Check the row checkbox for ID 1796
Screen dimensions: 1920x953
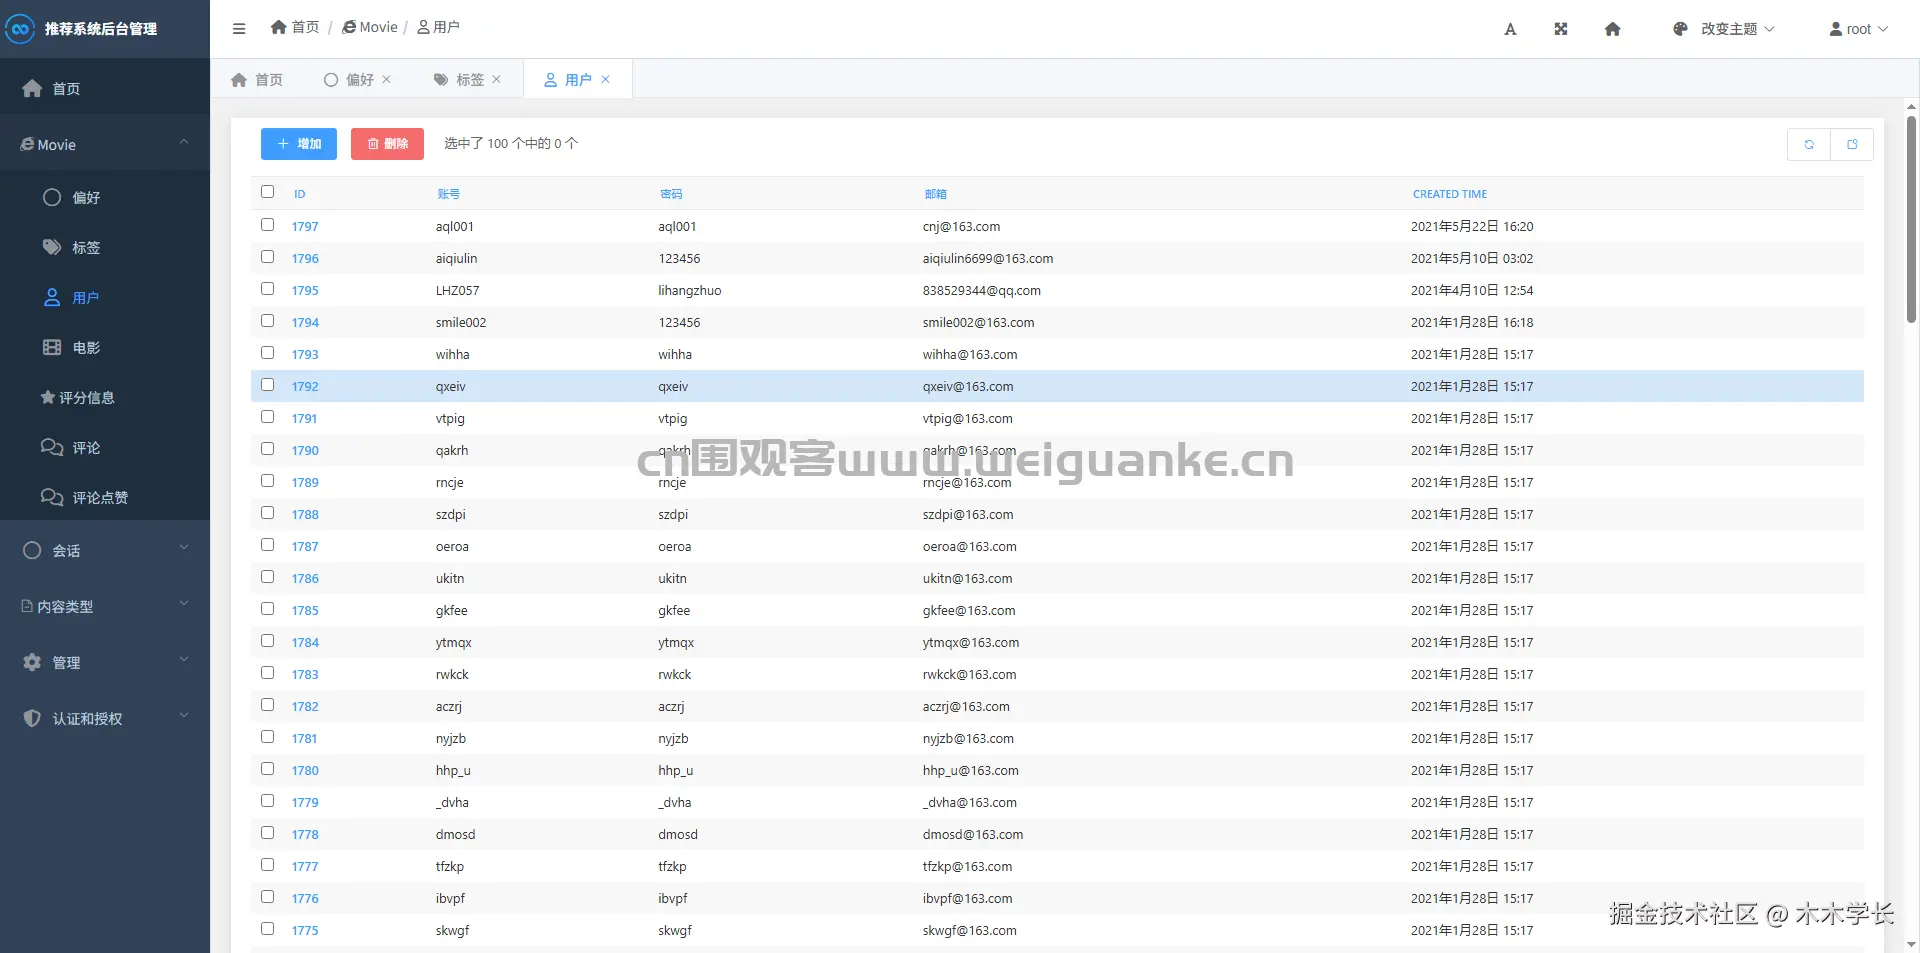point(267,257)
